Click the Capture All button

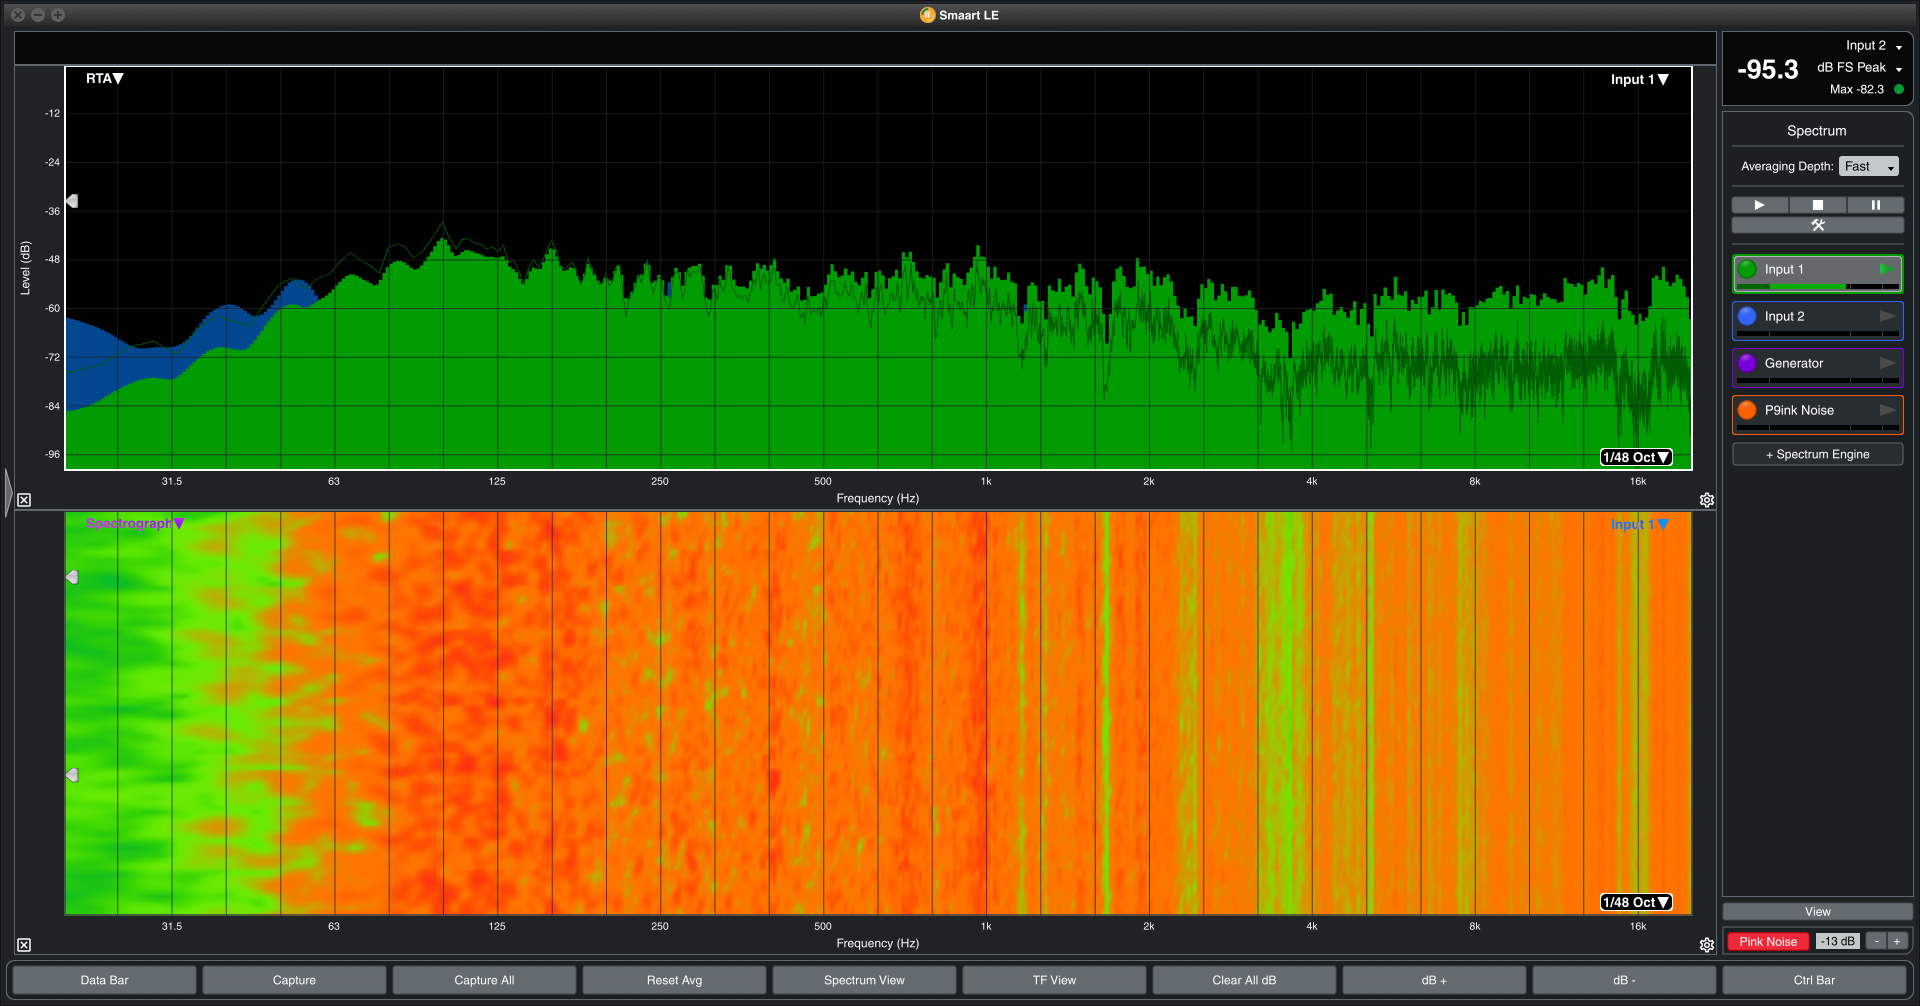coord(484,980)
